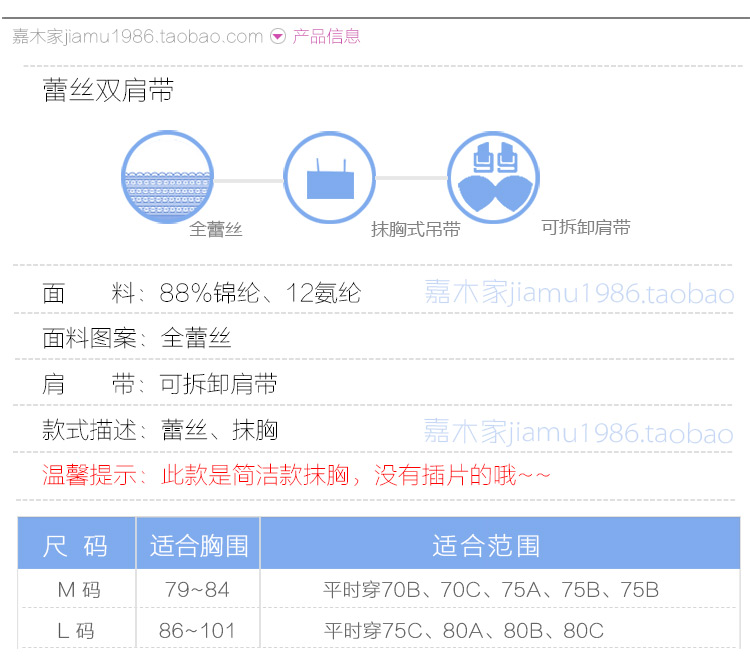This screenshot has height=661, width=750.
Task: Click the fabric composition line 88%锦纶
Action: coord(202,294)
